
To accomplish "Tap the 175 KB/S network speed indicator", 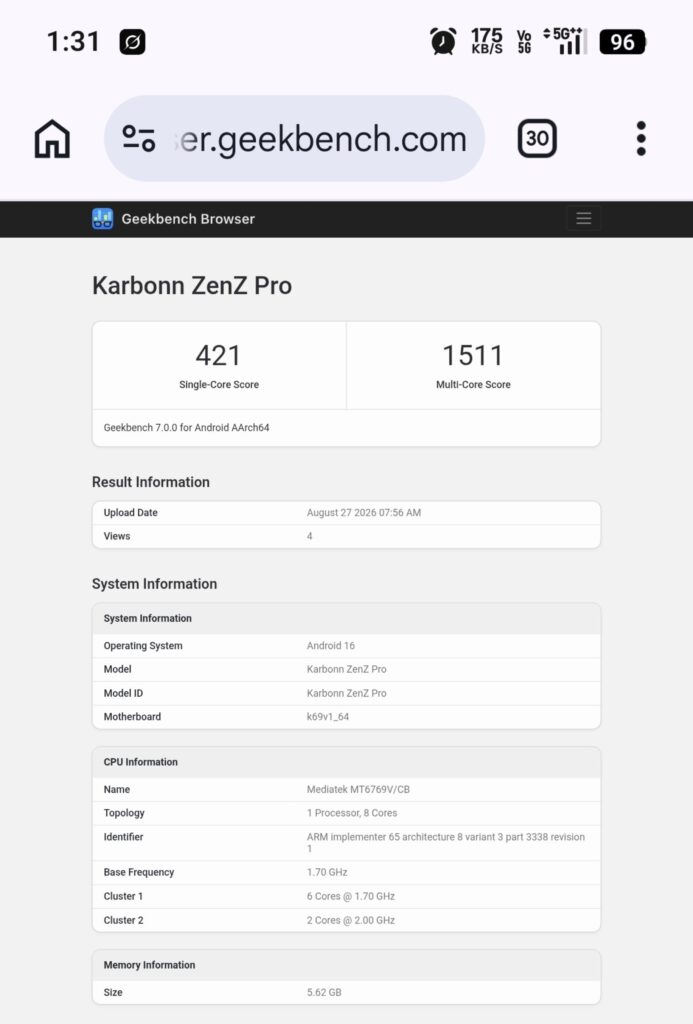I will pos(487,40).
